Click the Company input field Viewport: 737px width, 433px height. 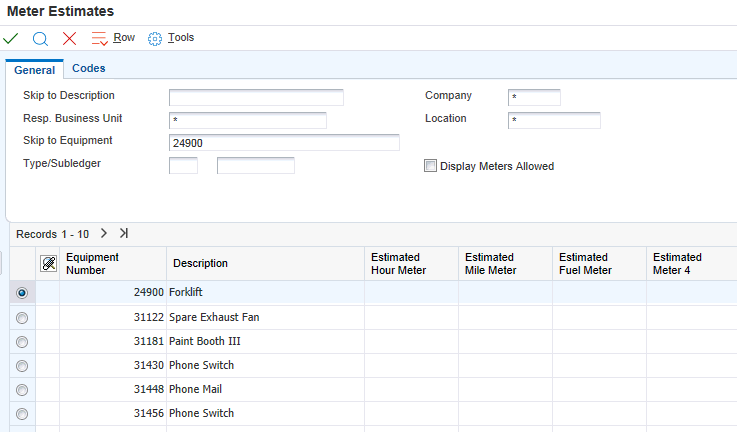(534, 97)
